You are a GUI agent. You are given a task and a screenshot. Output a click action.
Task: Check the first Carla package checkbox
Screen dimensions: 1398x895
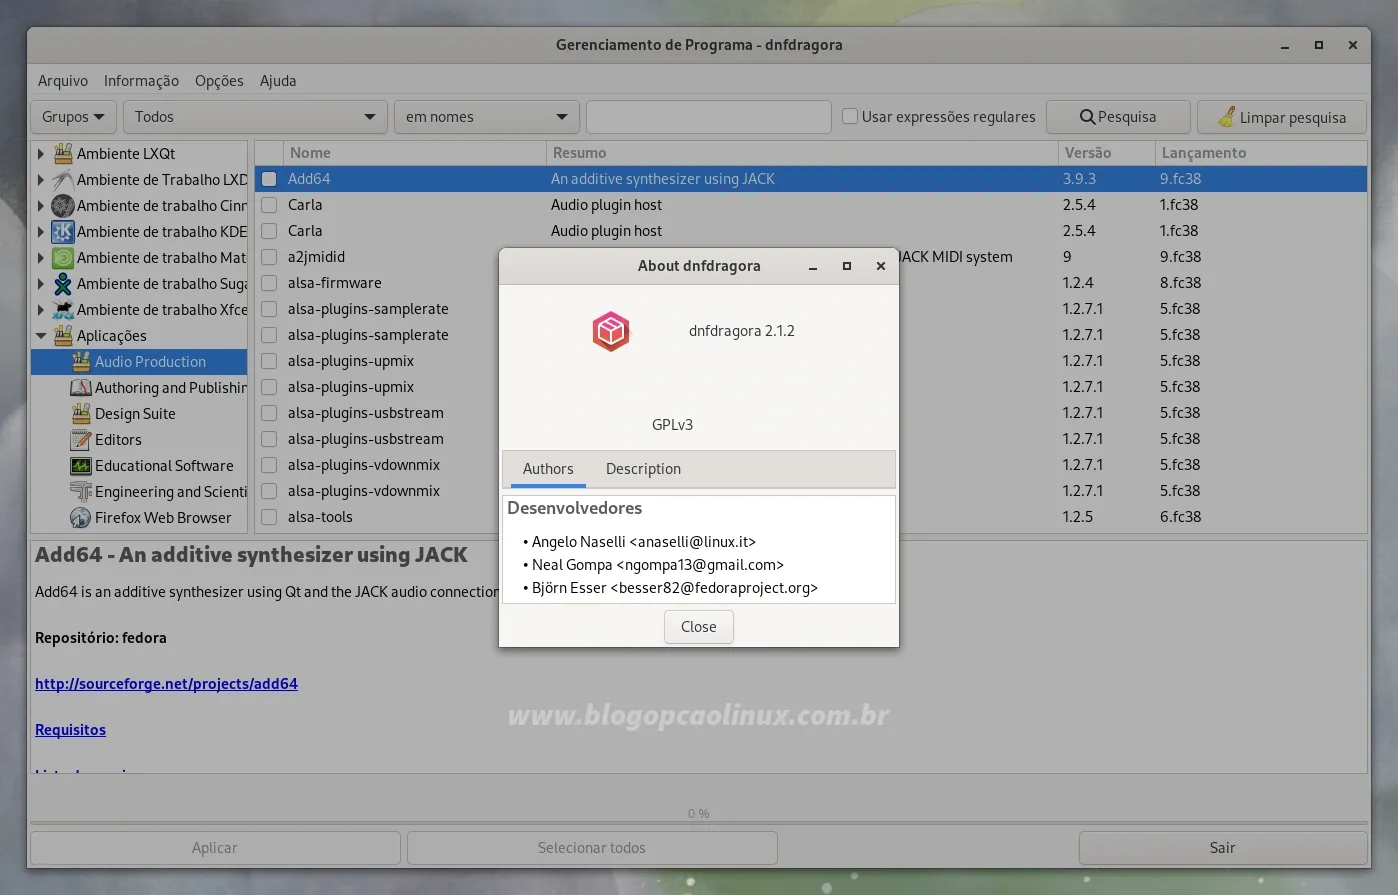pos(269,205)
